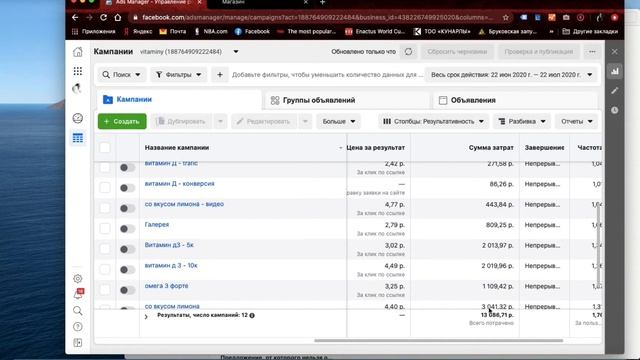This screenshot has width=640, height=360.
Task: Open the Другие закладки folder
Action: [x=590, y=31]
